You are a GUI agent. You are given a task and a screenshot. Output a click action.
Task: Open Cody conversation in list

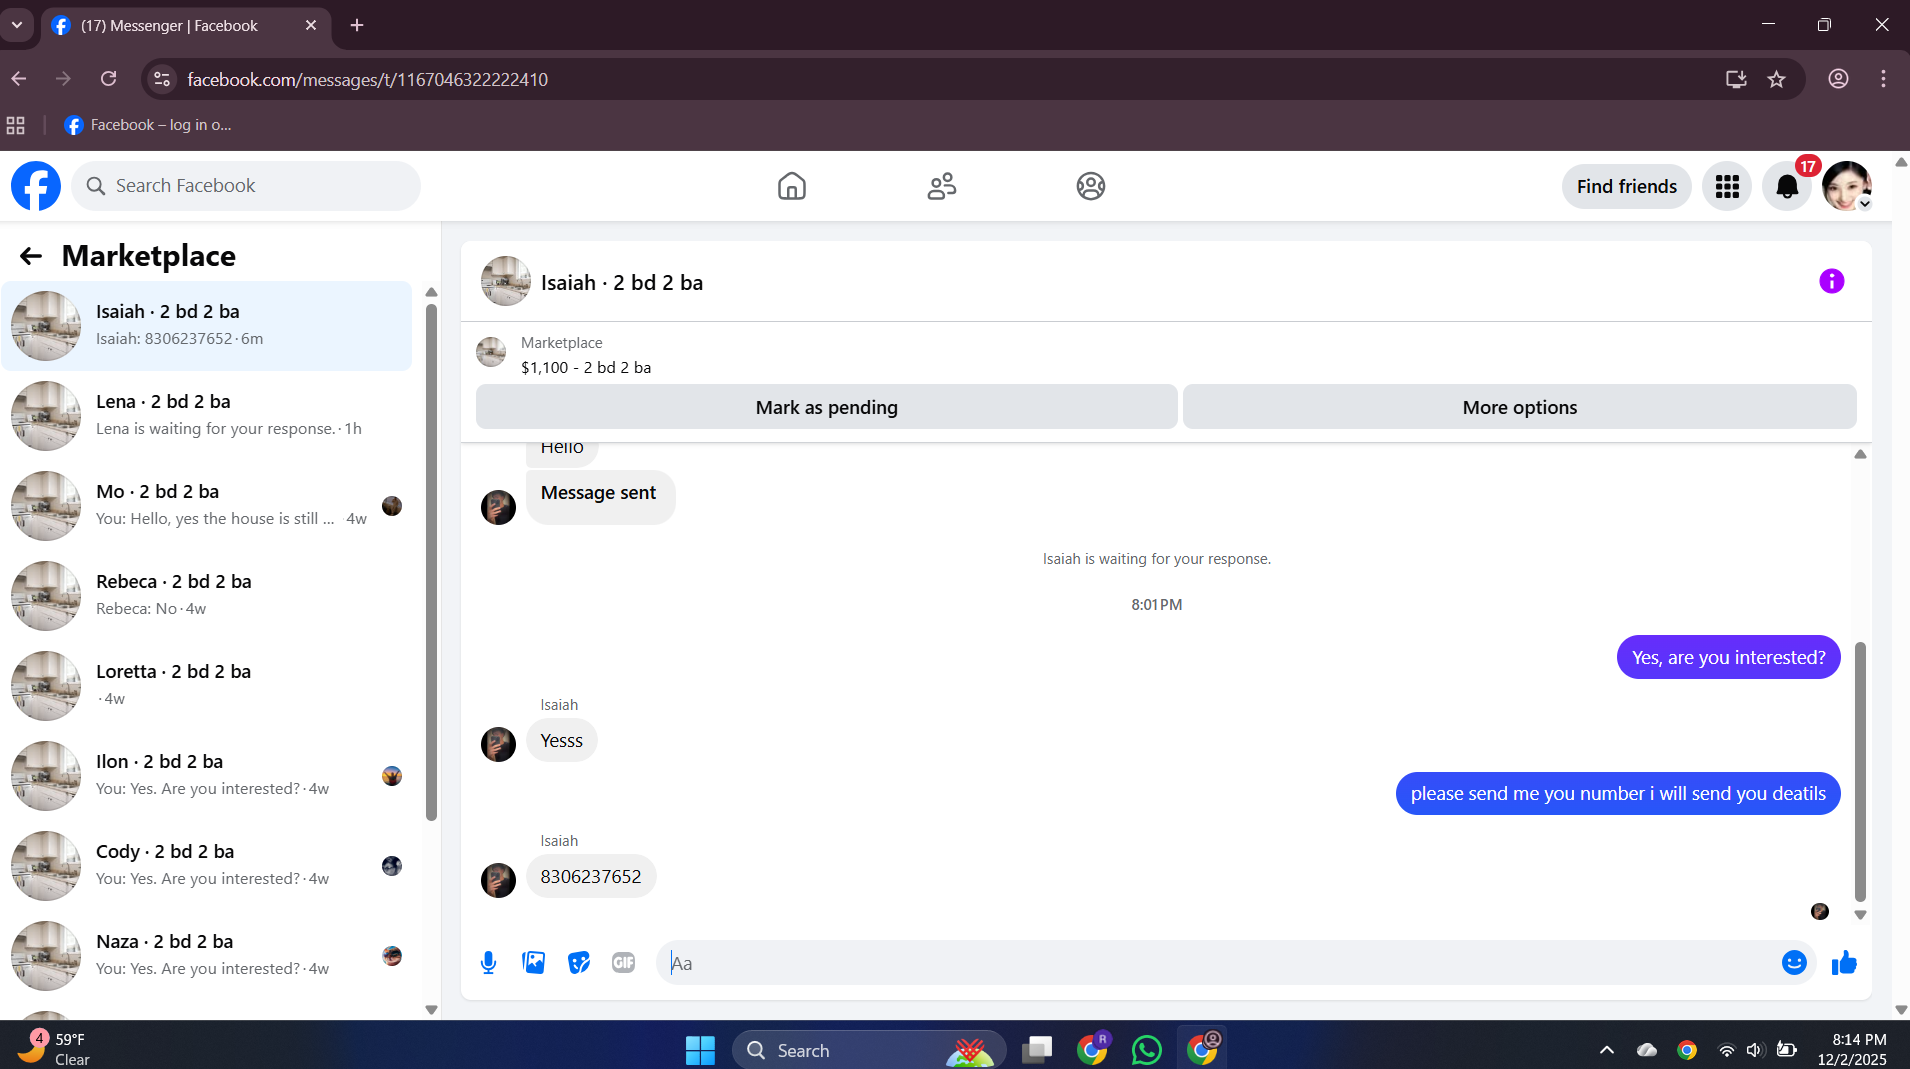click(x=207, y=866)
